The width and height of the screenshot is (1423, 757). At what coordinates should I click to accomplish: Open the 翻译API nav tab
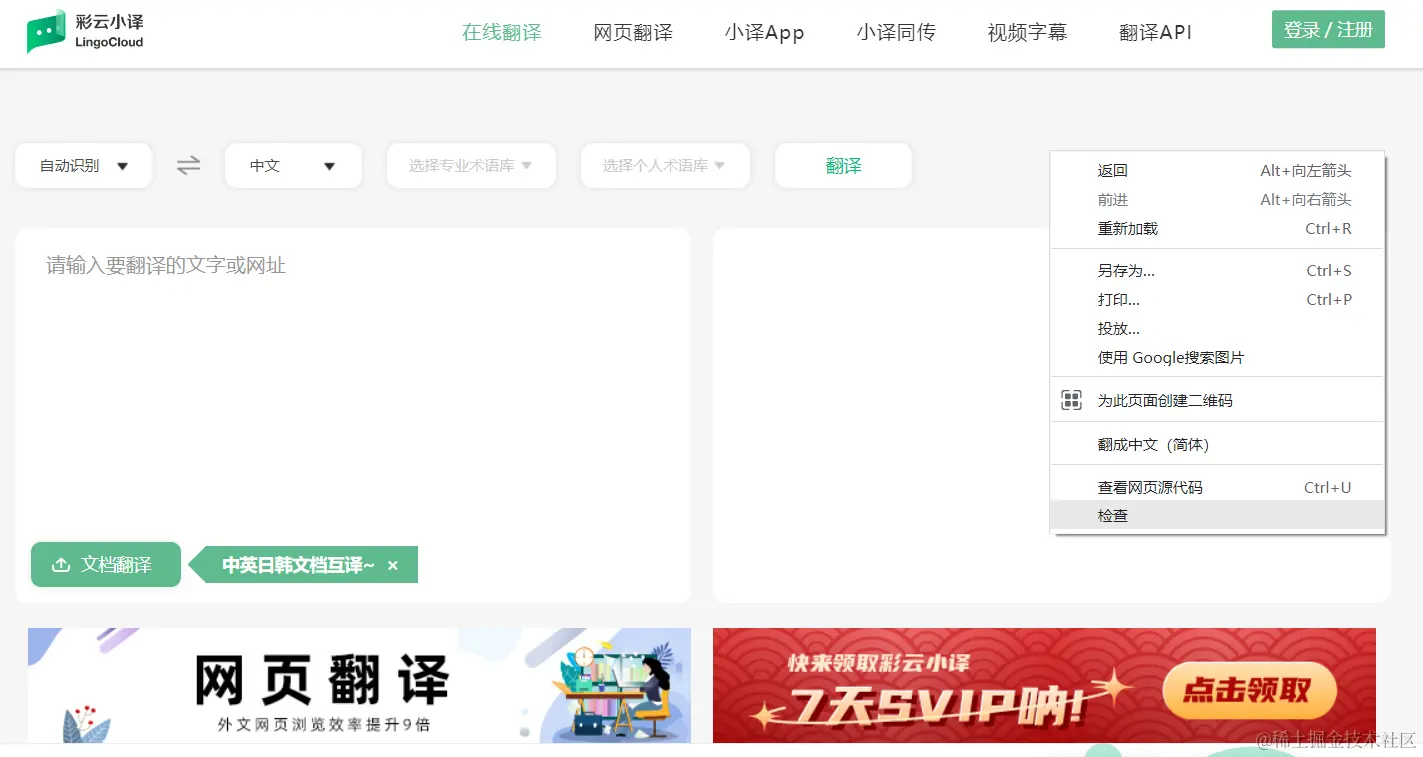1155,33
